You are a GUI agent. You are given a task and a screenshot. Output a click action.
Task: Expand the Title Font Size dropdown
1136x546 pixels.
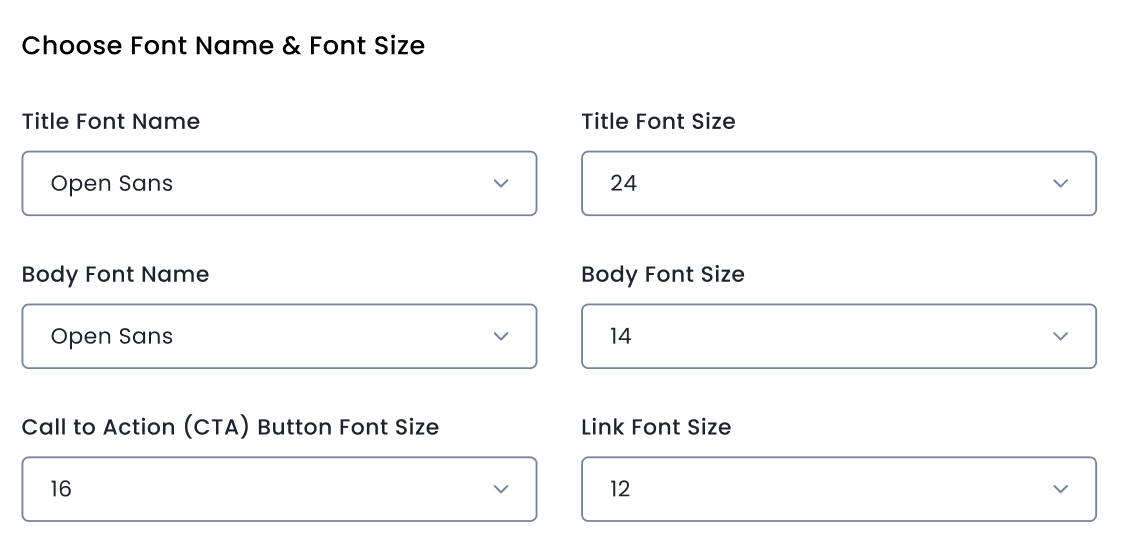(838, 184)
